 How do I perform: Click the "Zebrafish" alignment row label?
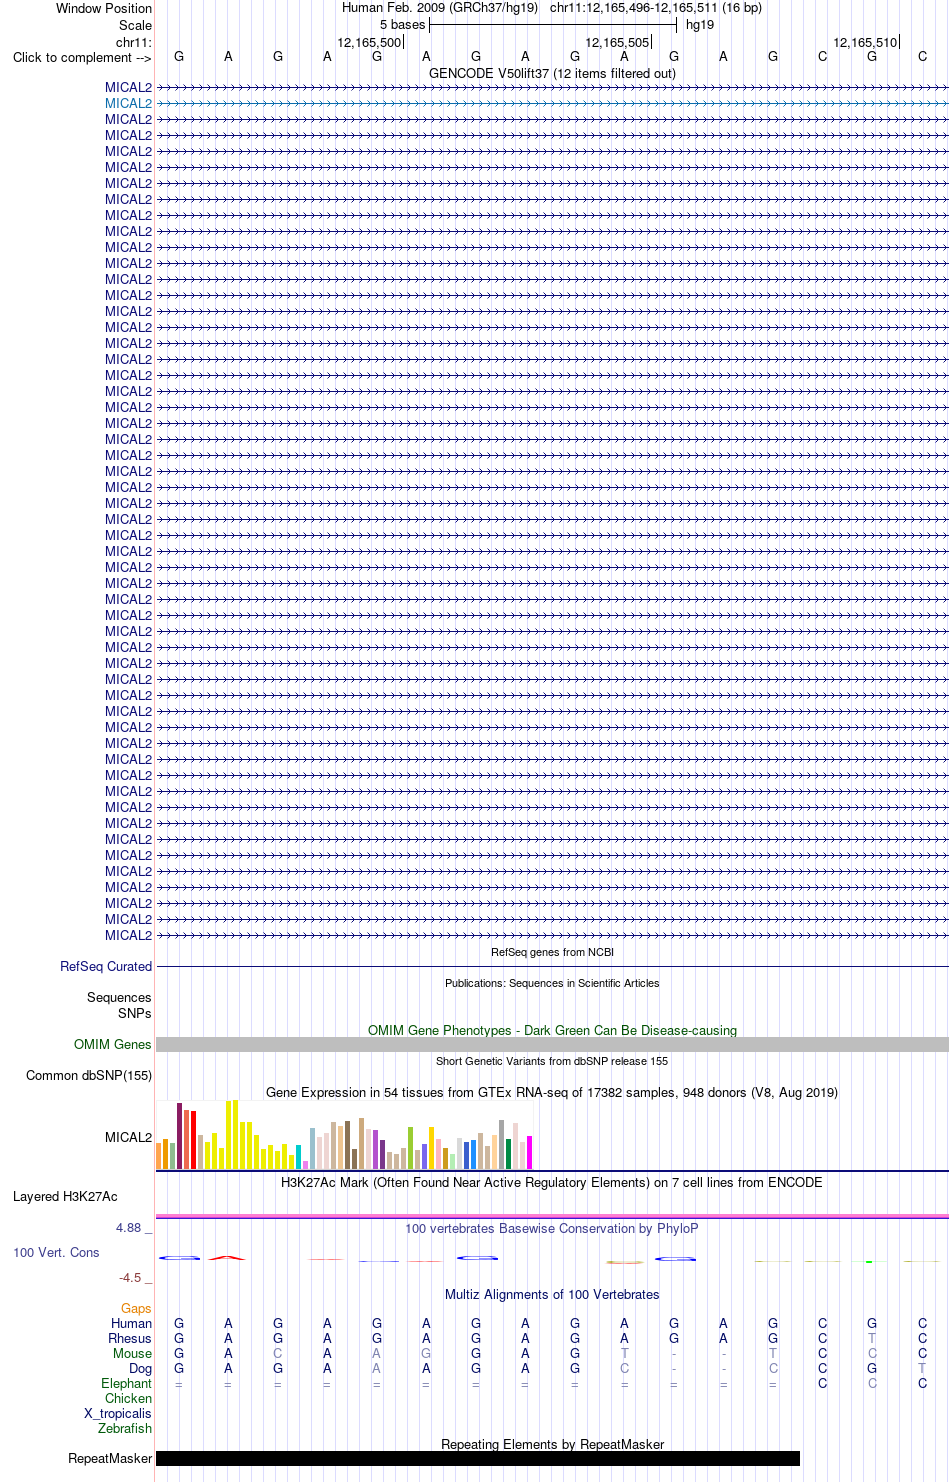tap(125, 1428)
